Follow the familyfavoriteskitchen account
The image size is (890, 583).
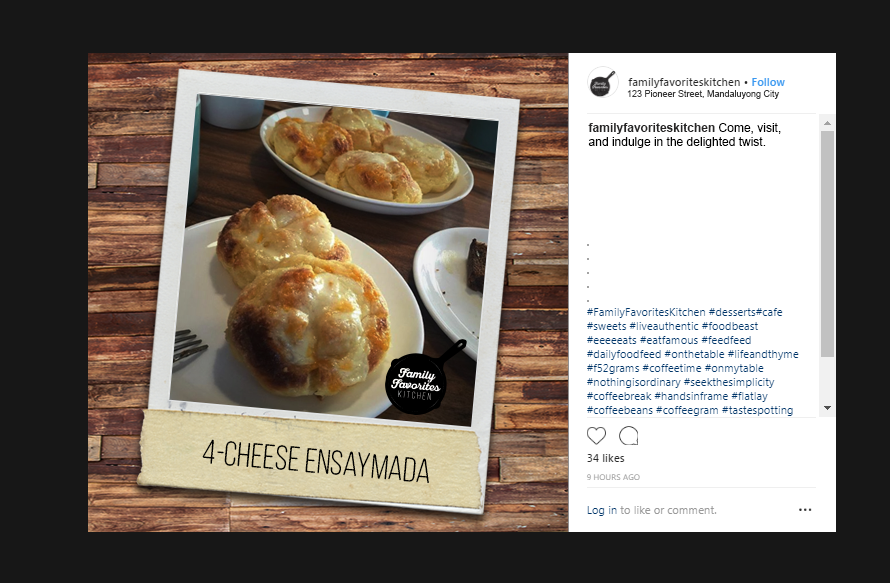click(x=768, y=82)
